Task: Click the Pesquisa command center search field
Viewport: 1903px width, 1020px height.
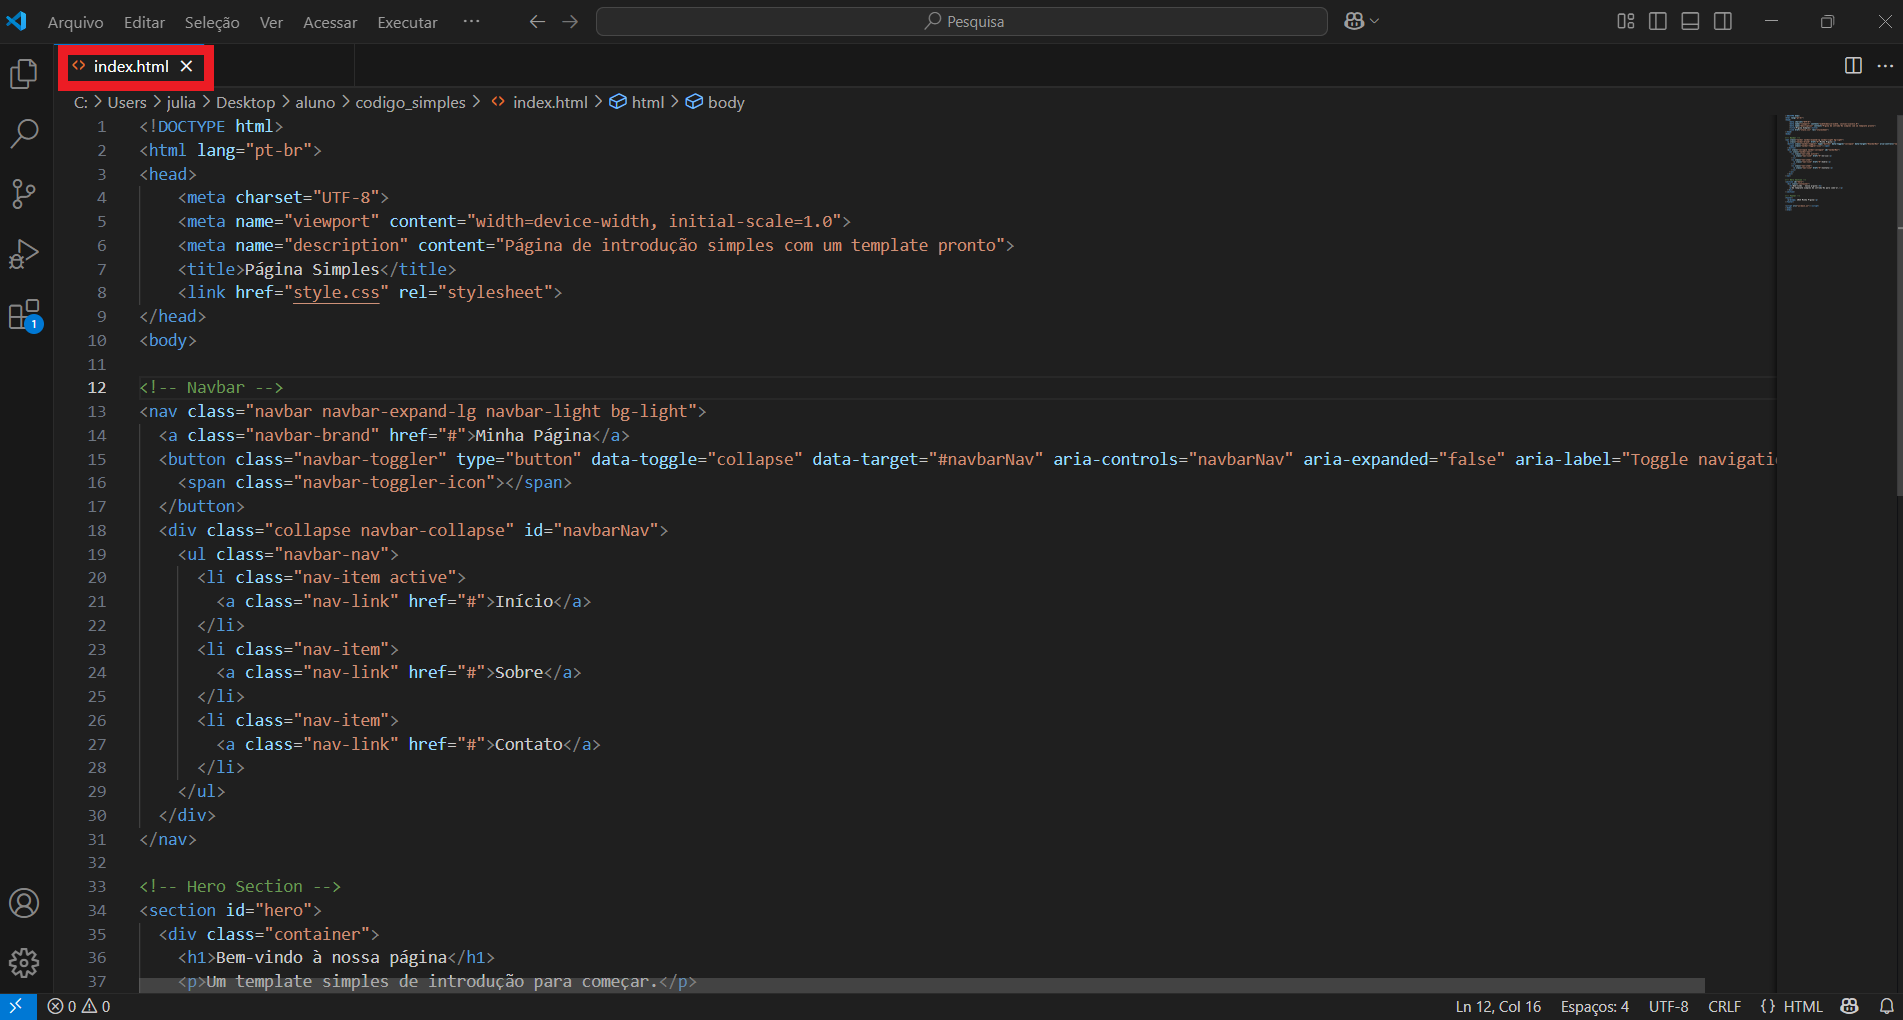Action: (961, 22)
